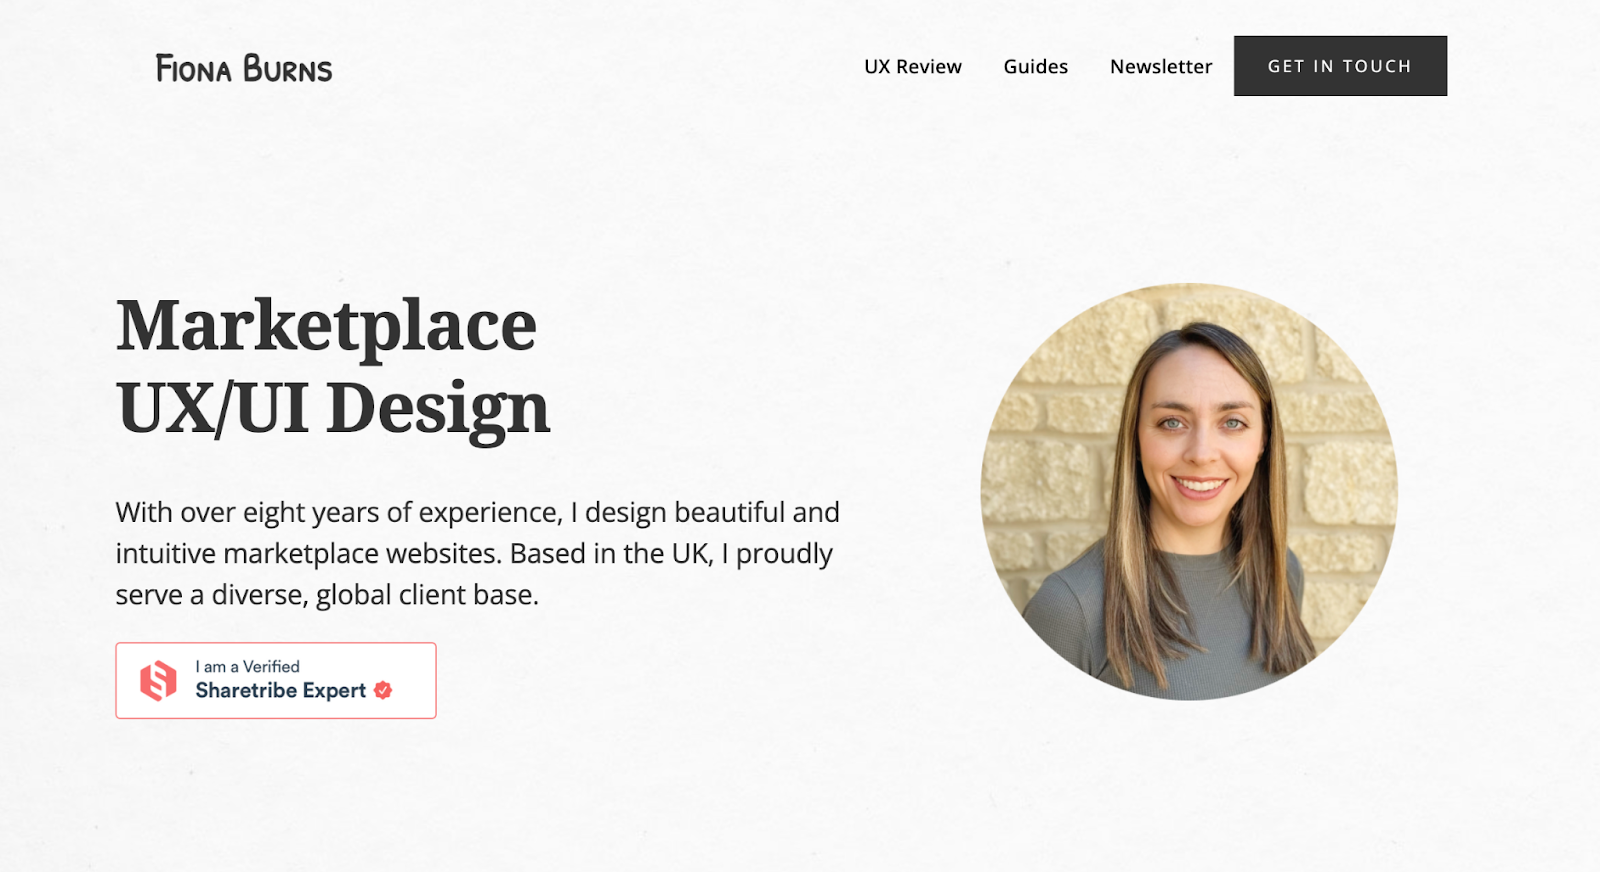Go to the Guides page
Screen dimensions: 1600x872
(1036, 66)
